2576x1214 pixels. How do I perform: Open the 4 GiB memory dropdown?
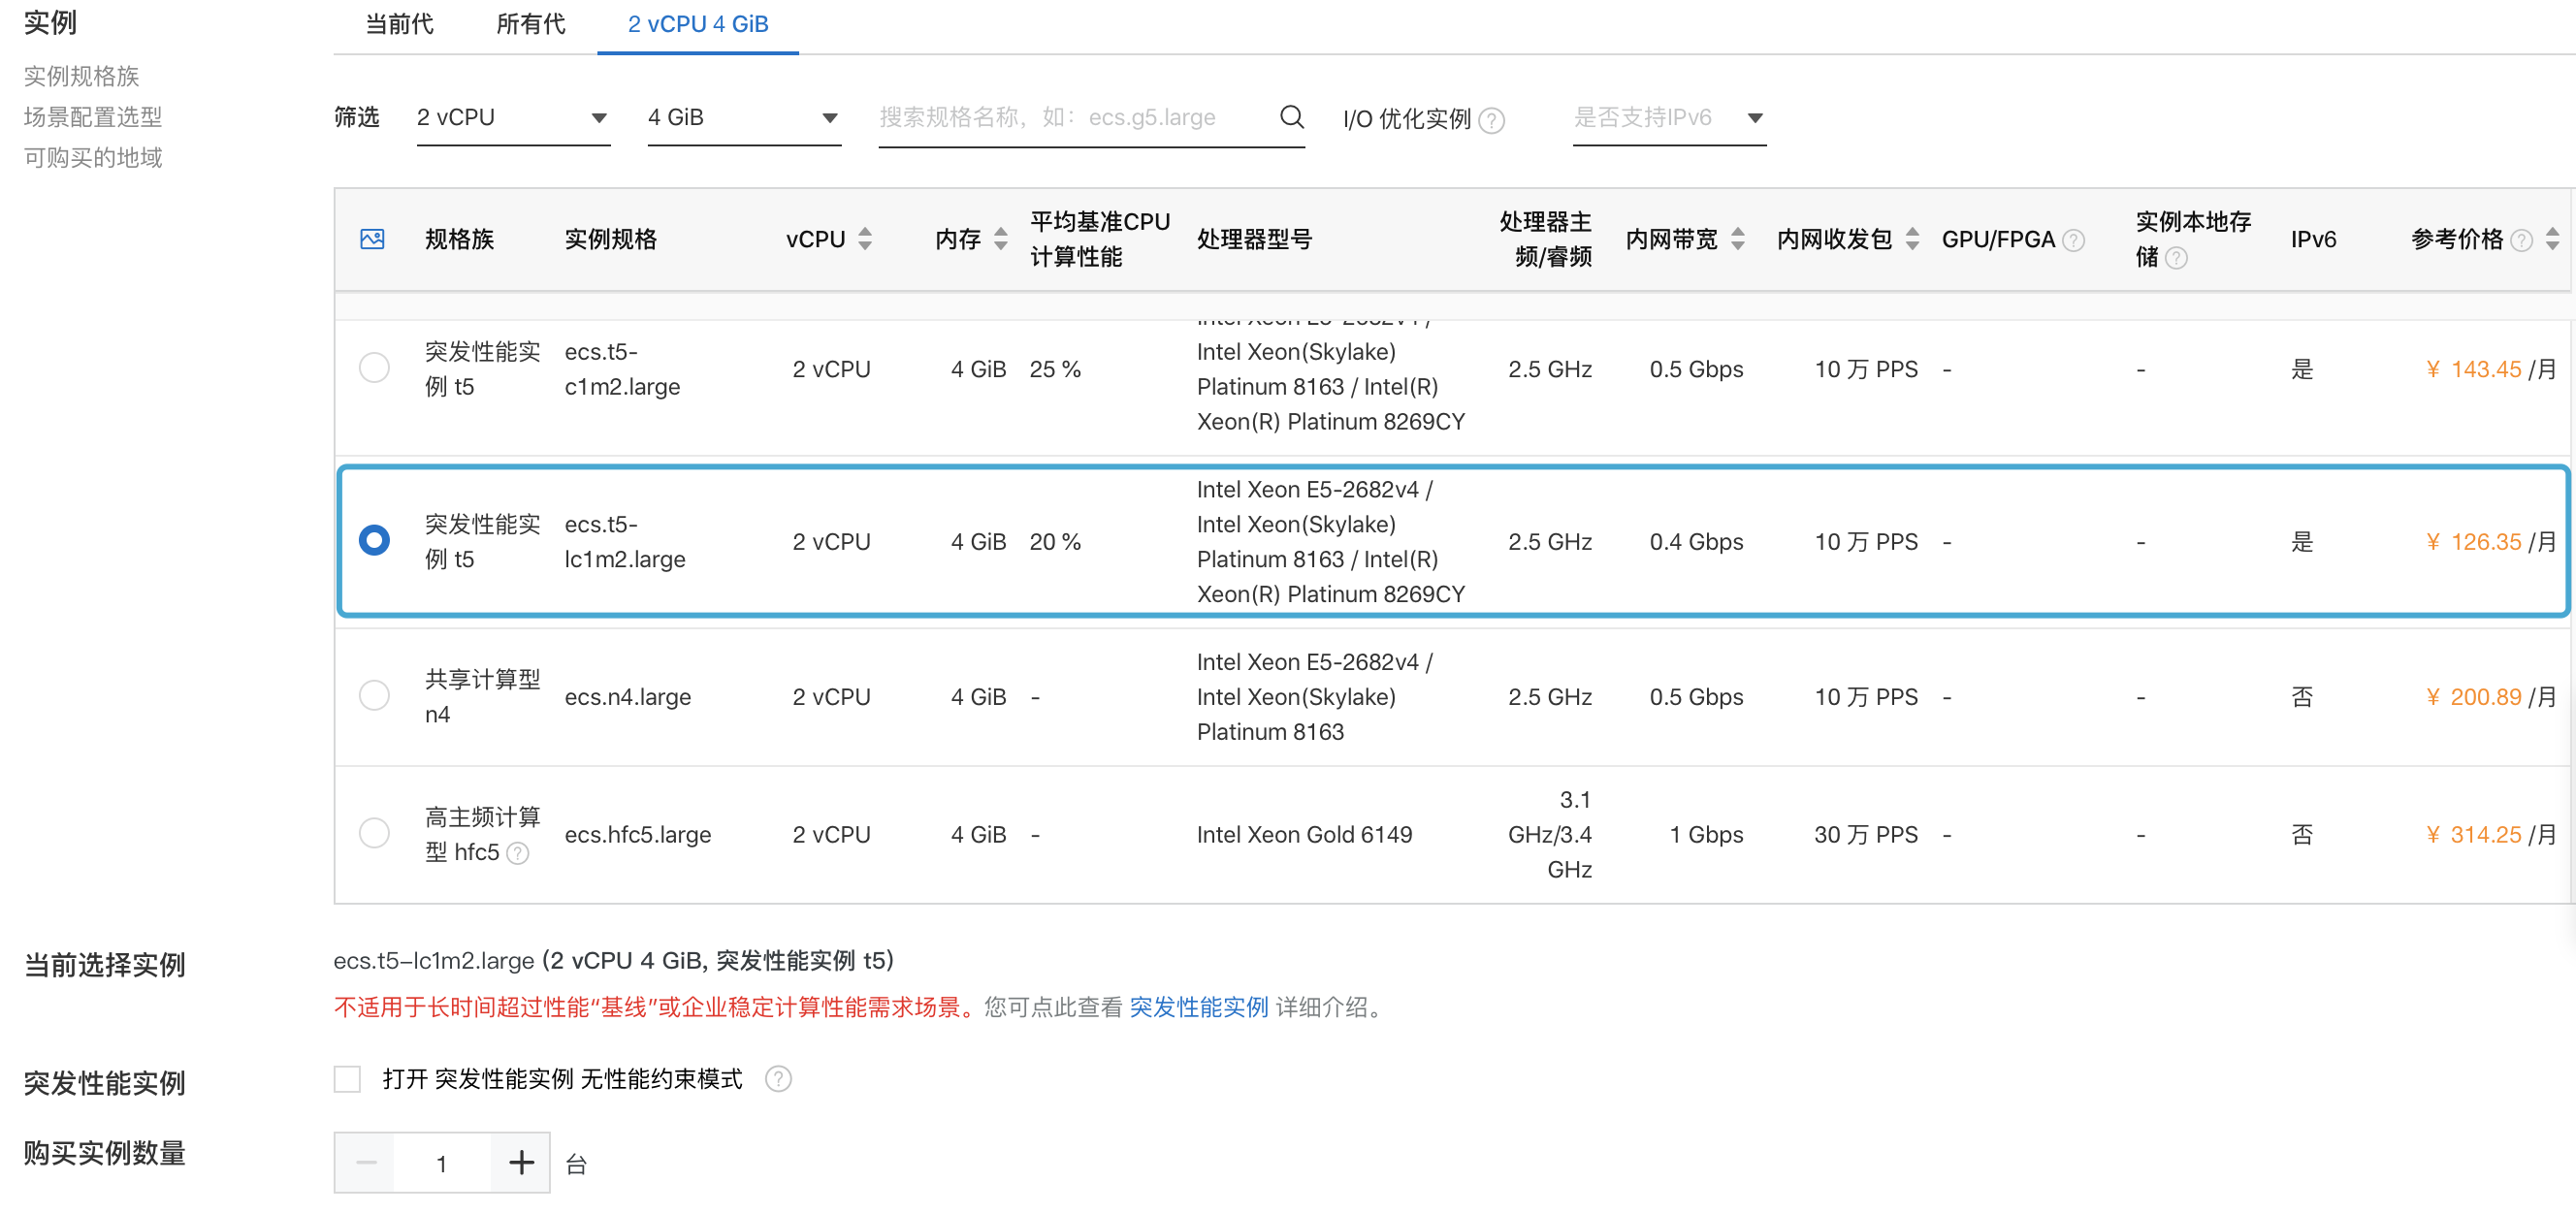[744, 118]
